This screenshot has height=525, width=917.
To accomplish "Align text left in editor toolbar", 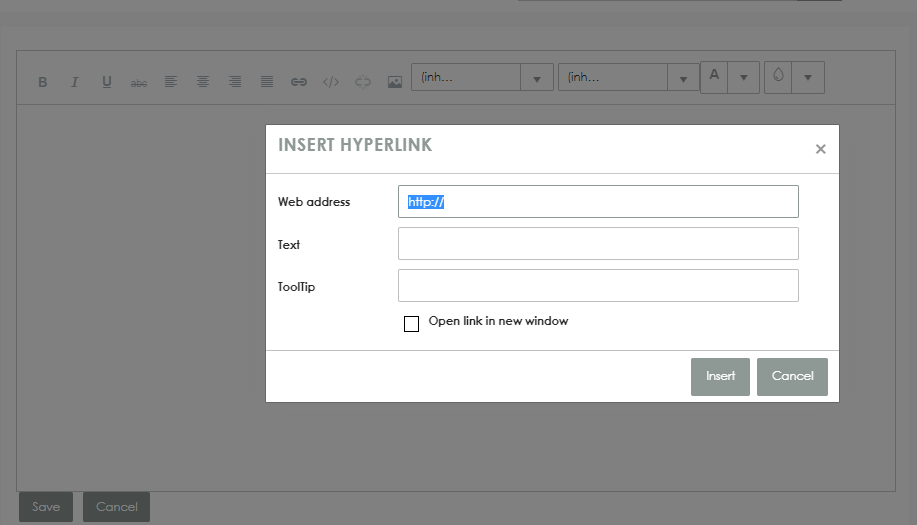I will 171,82.
